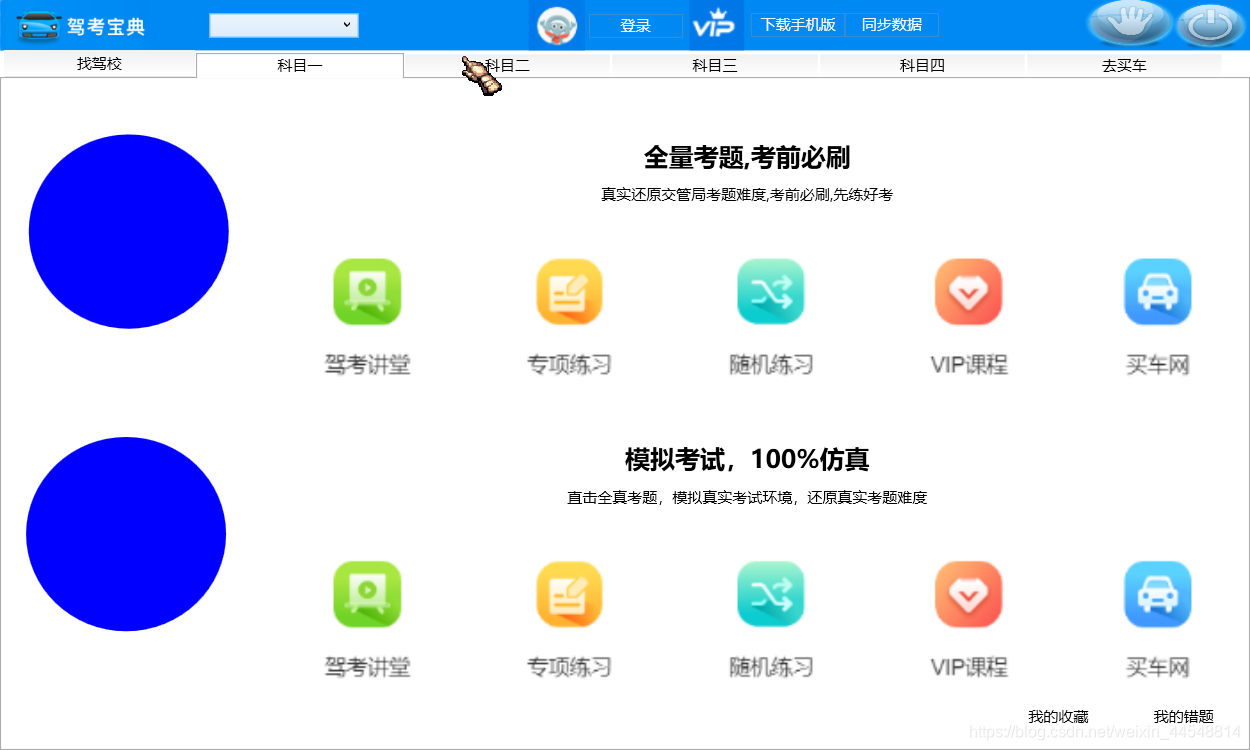The height and width of the screenshot is (750, 1250).
Task: Open 买车网 icon in the upper section
Action: (x=1158, y=292)
